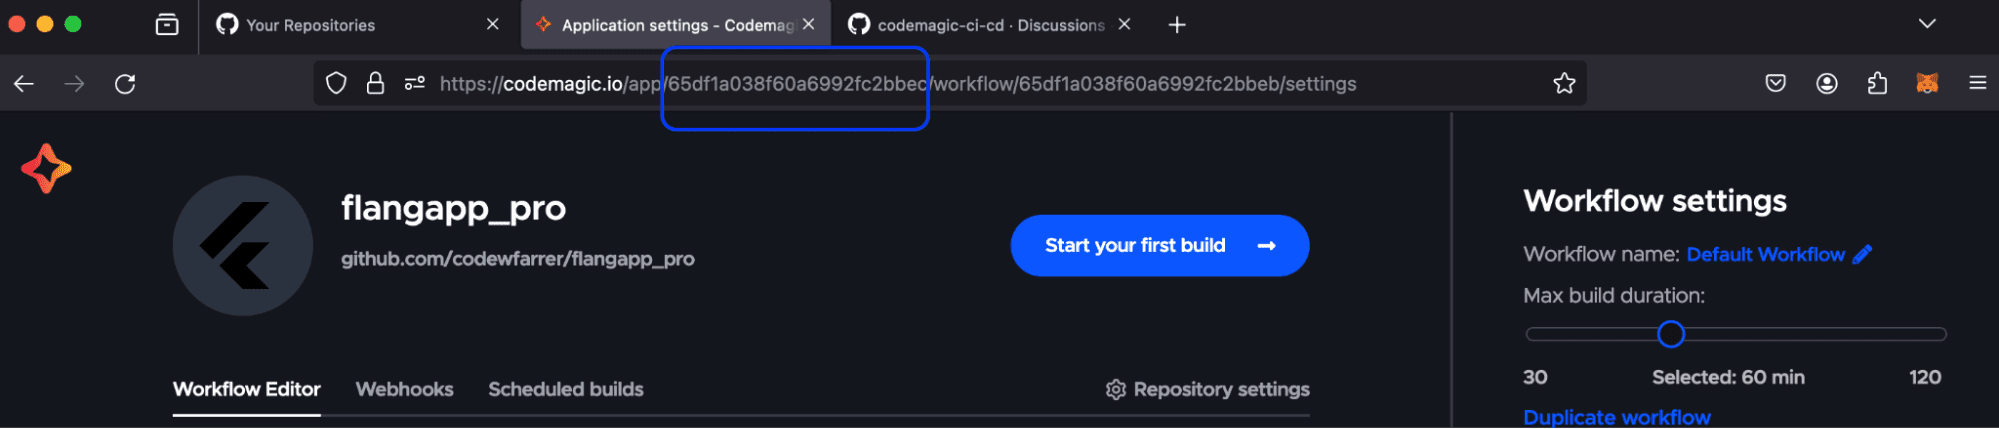This screenshot has width=1999, height=429.
Task: Click the pencil icon to rename workflow
Action: pos(1862,255)
